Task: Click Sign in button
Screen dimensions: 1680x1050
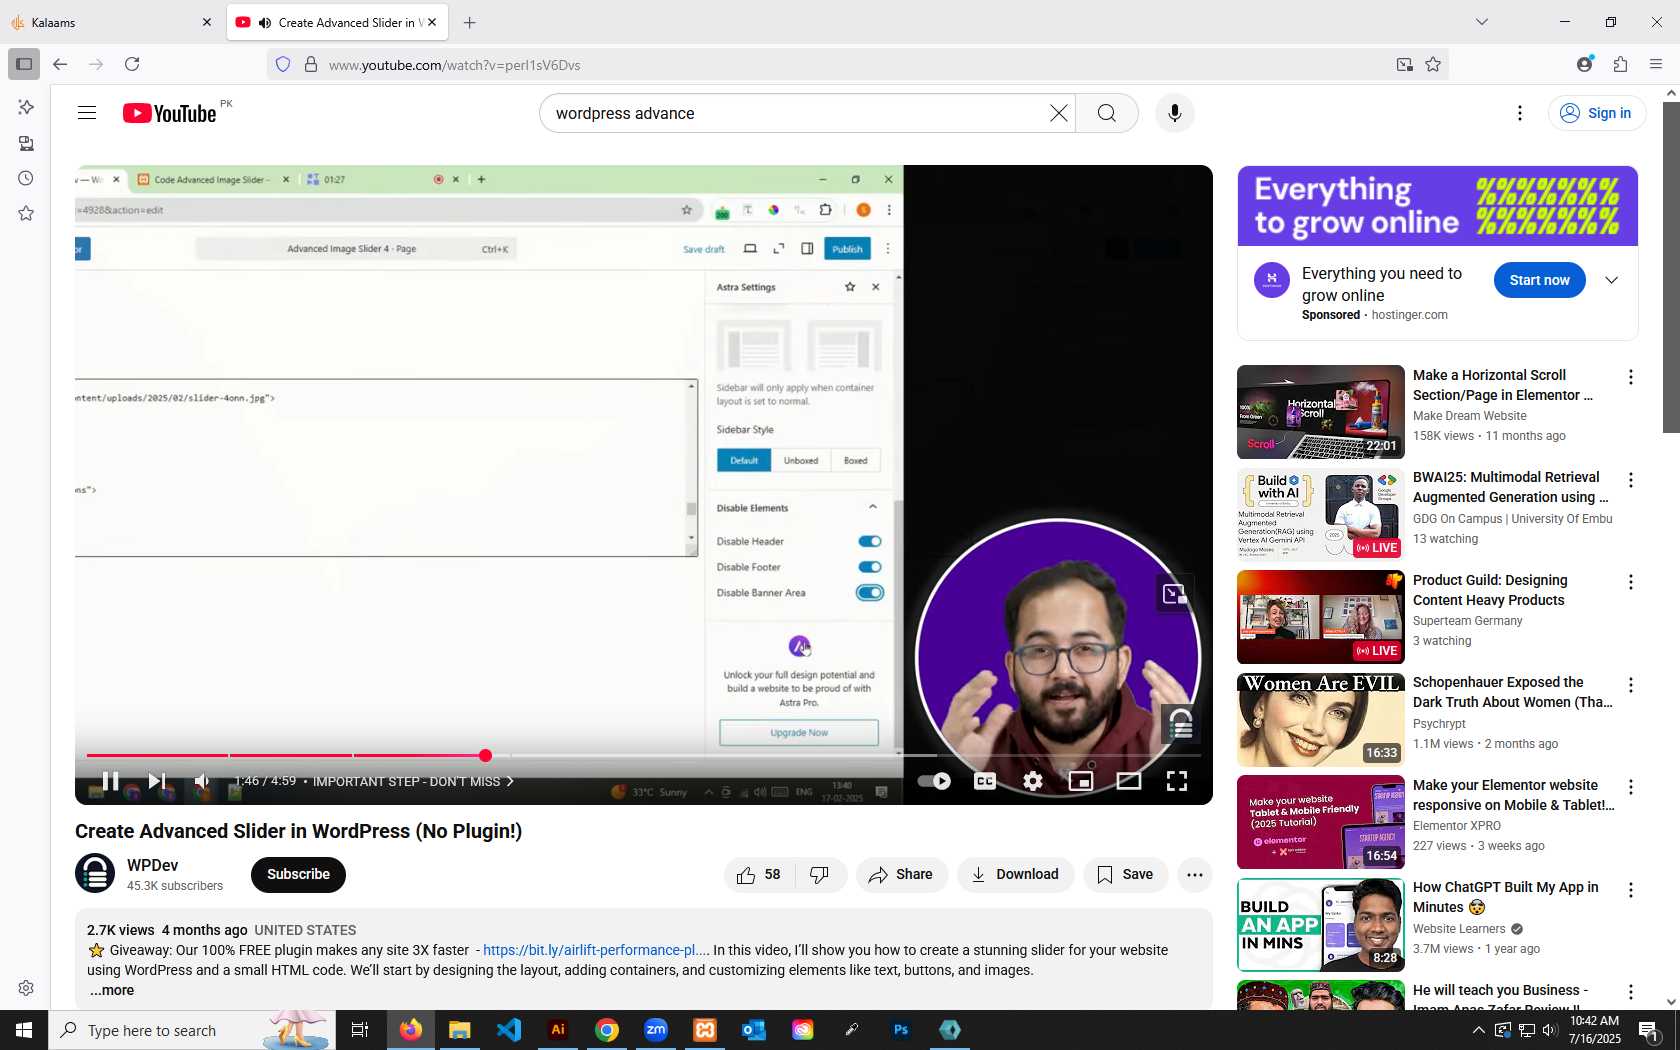Action: click(1597, 113)
